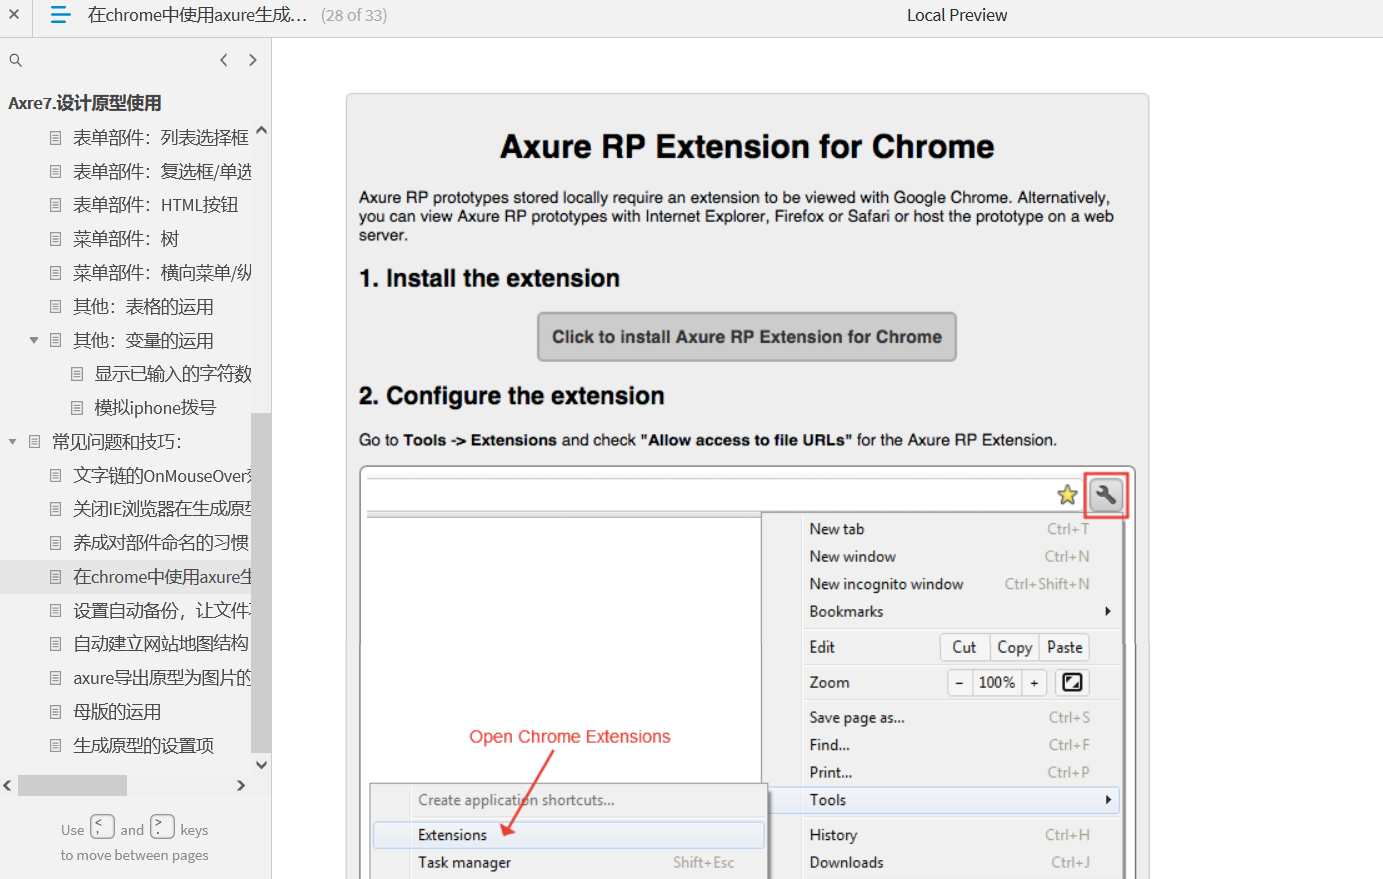
Task: Choose Extensions in the Tools submenu
Action: coord(568,835)
